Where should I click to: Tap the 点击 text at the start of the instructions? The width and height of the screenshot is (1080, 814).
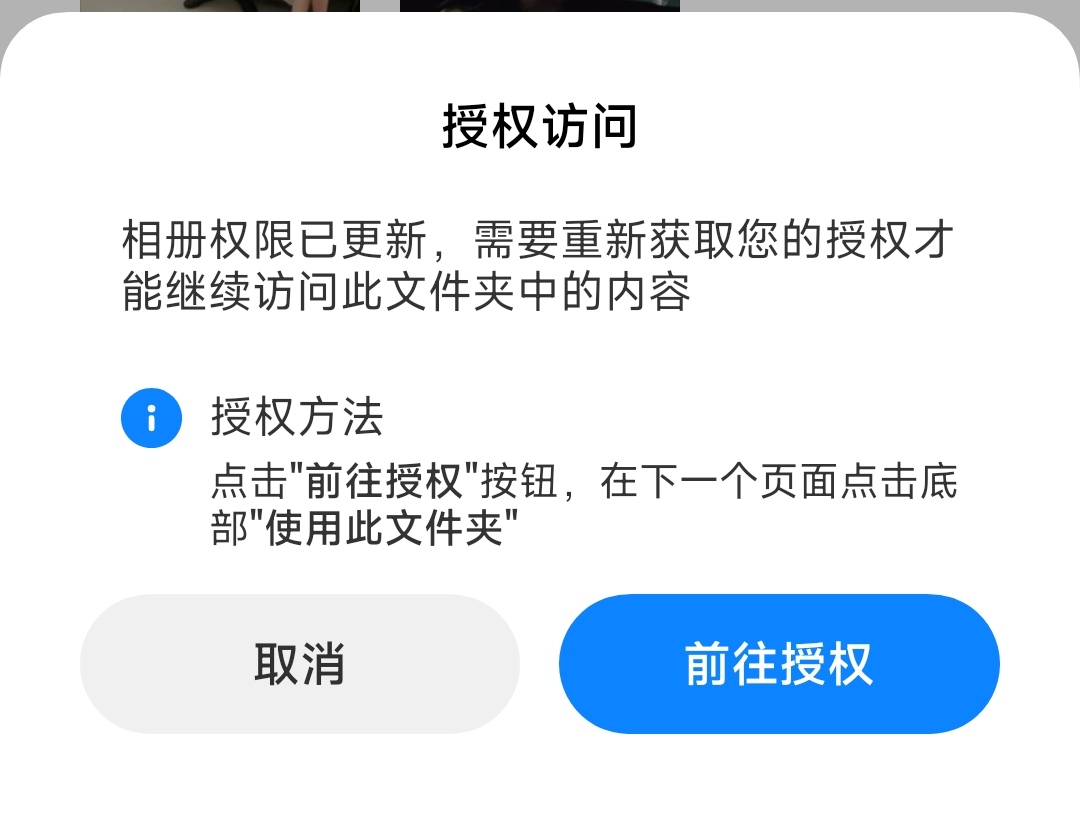coord(250,481)
